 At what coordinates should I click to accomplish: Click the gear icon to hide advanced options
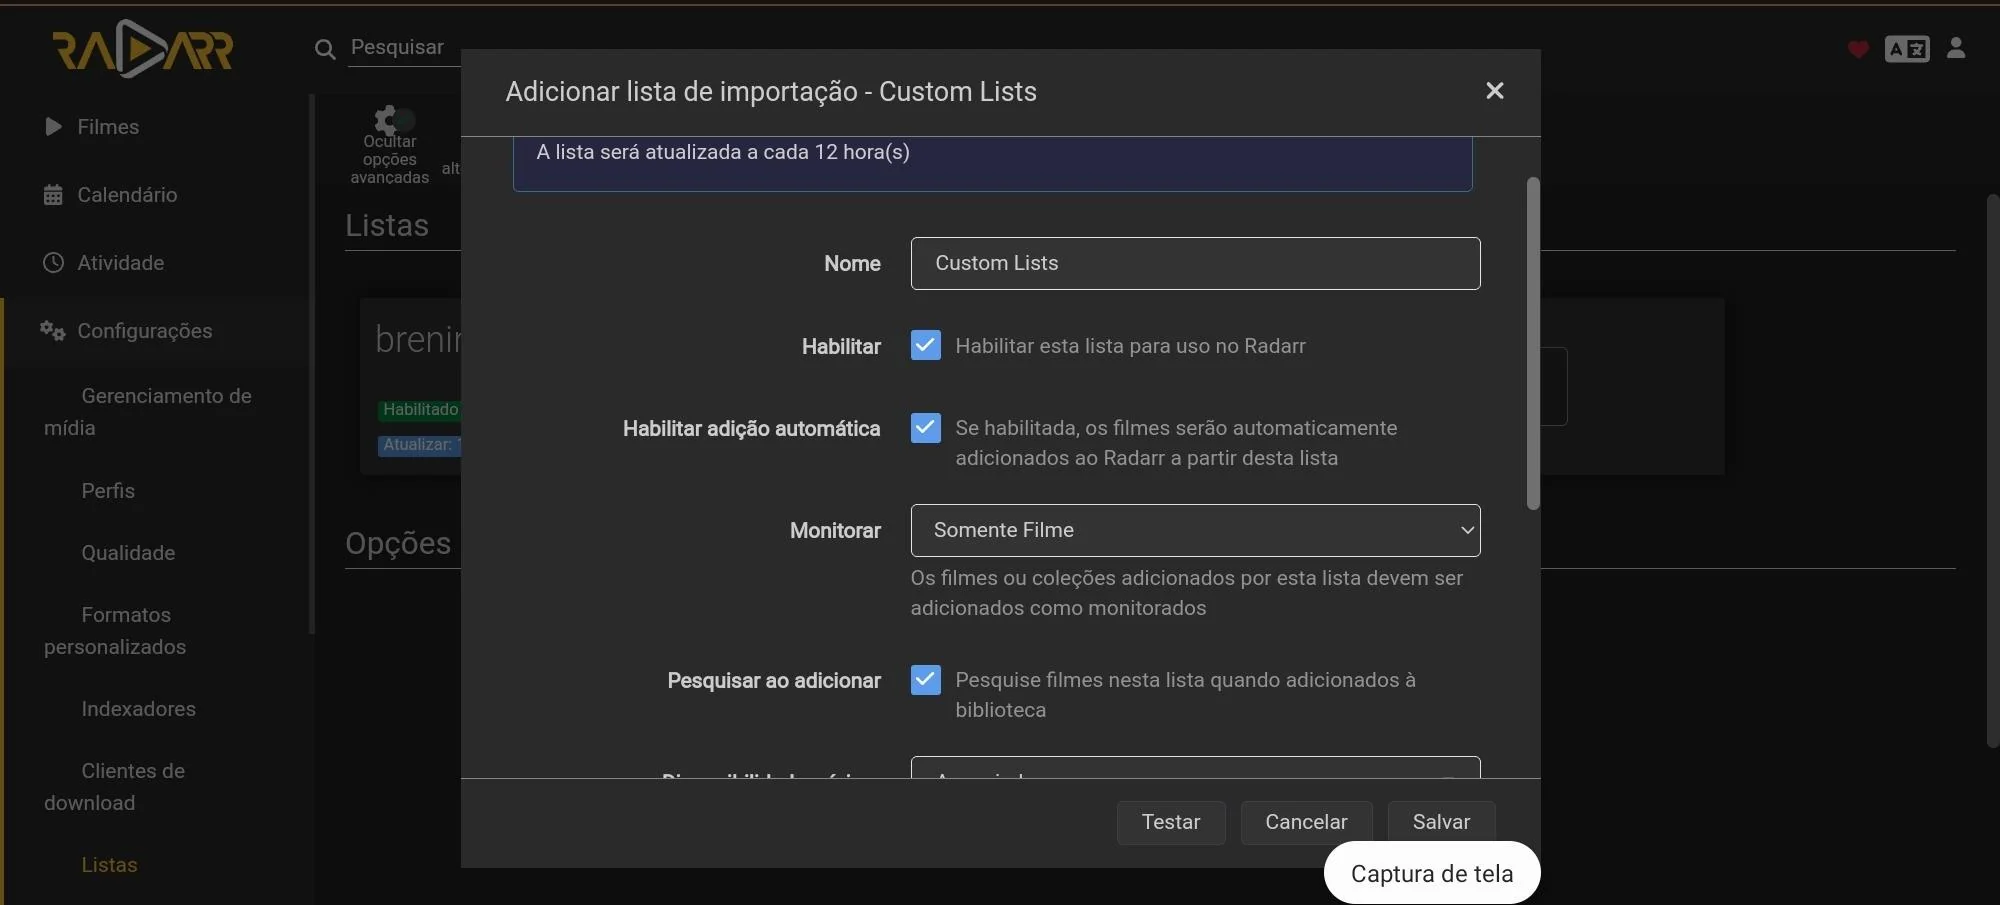pos(388,121)
